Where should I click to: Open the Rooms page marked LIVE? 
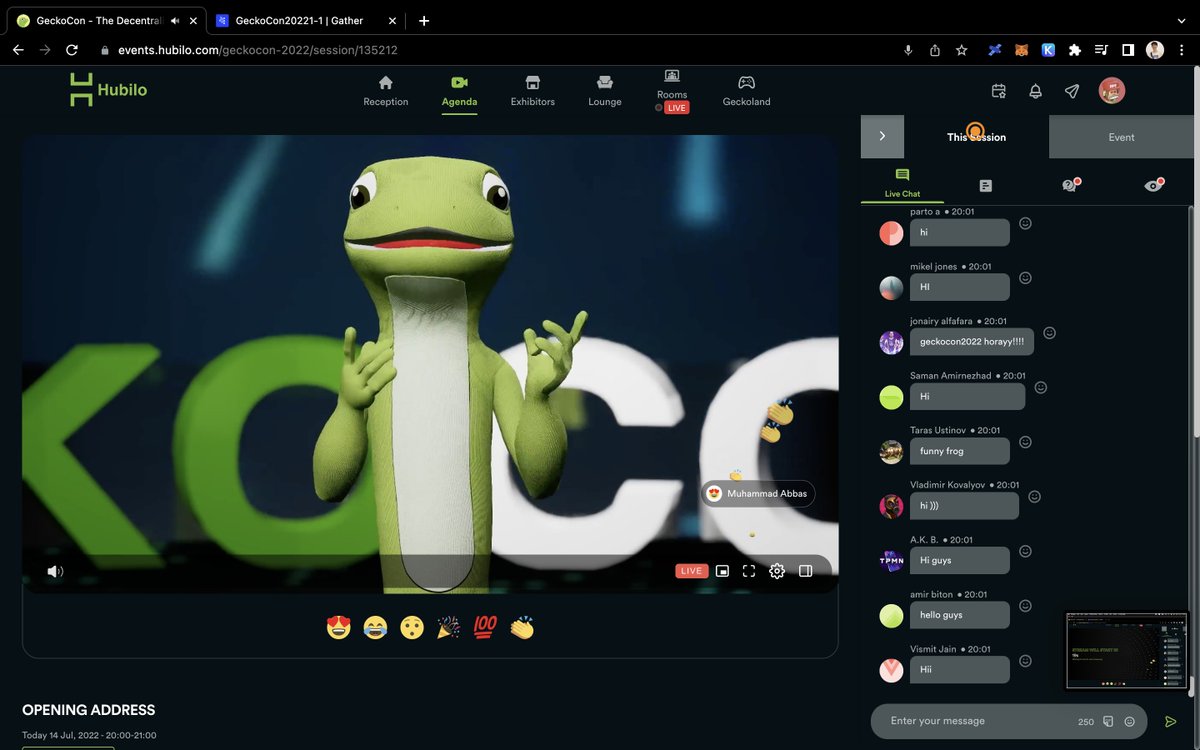(x=671, y=91)
